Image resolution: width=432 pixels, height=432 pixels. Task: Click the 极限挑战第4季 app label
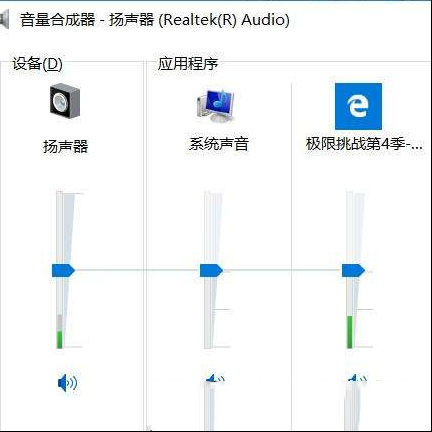364,144
